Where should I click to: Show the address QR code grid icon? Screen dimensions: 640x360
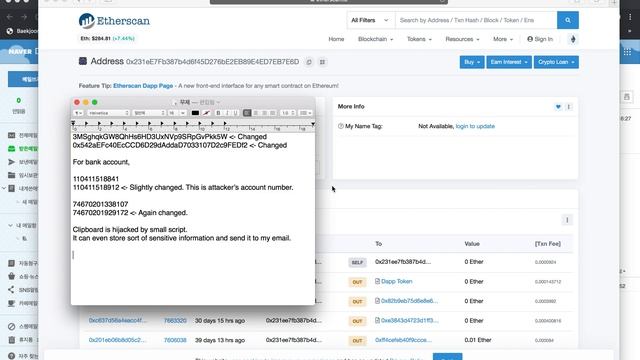coord(322,62)
